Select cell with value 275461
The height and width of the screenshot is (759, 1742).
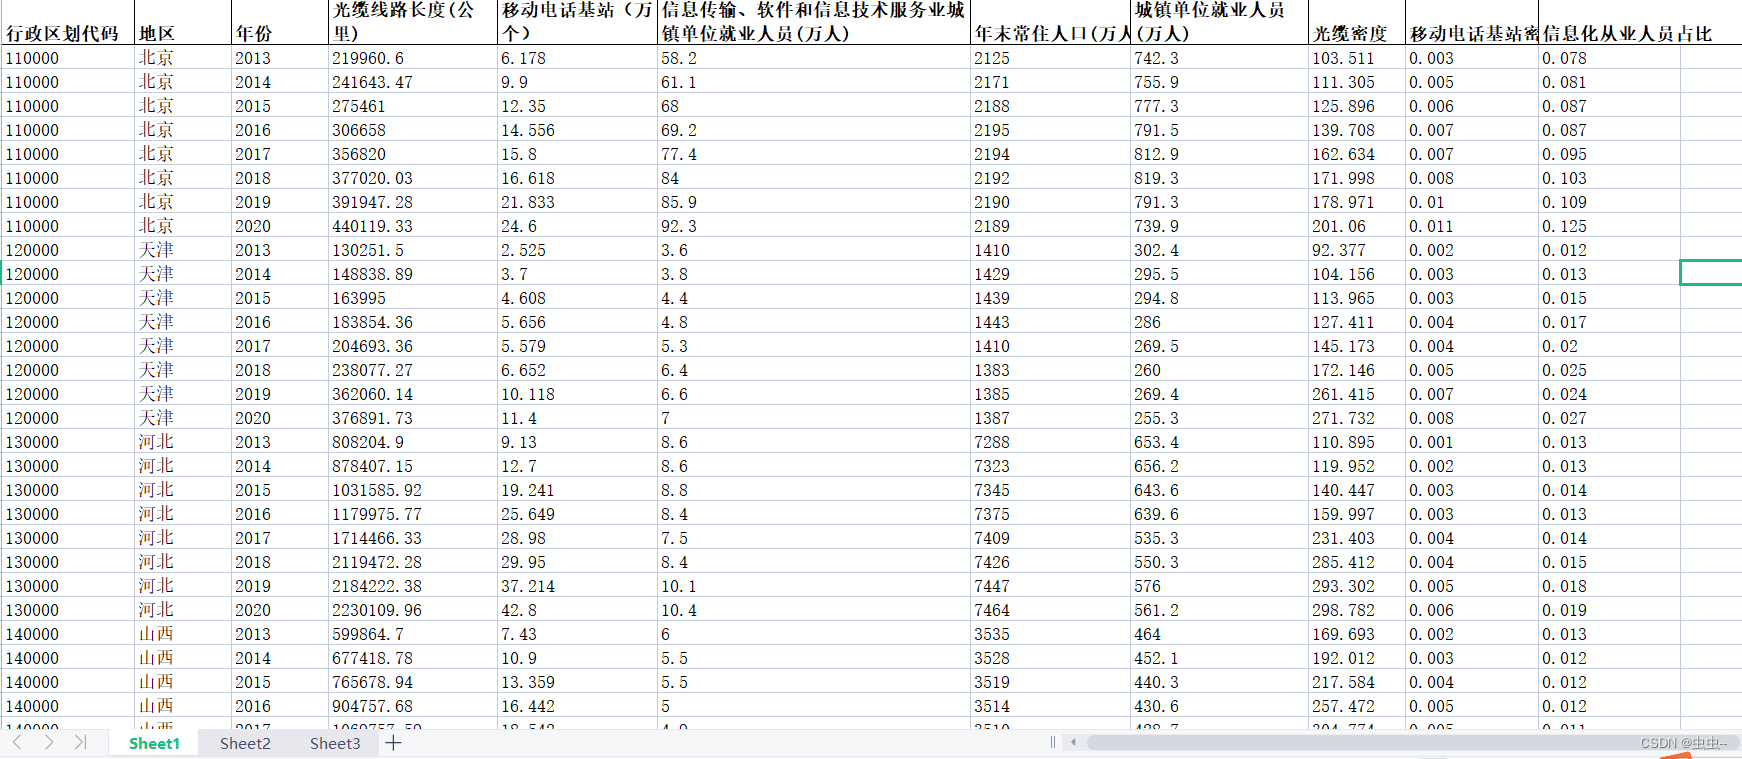click(413, 106)
